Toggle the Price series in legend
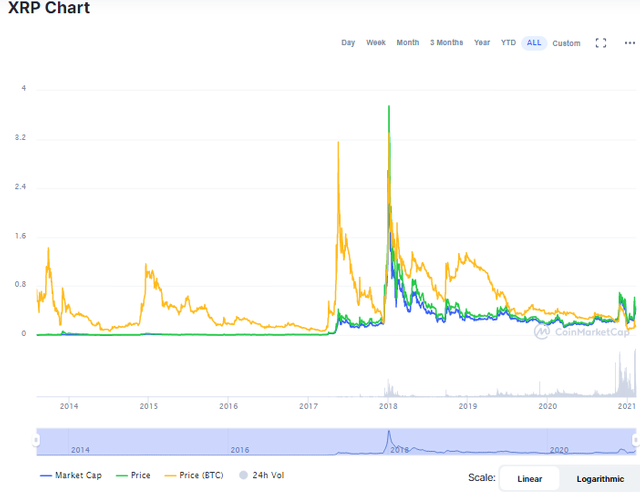The height and width of the screenshot is (495, 640). coord(133,475)
